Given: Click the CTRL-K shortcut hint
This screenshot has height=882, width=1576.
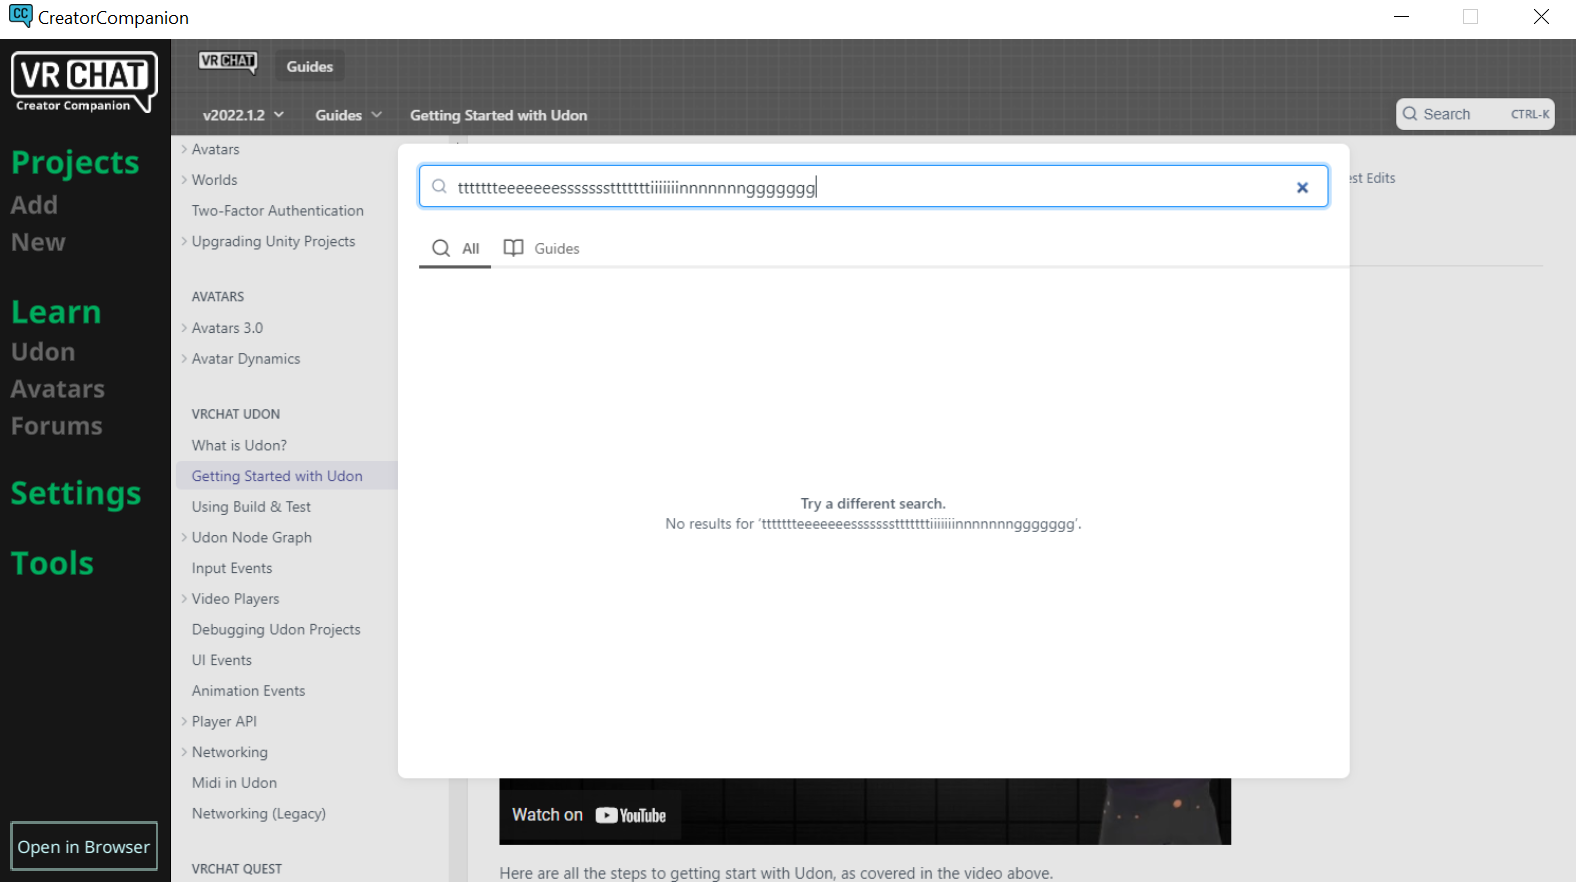Looking at the screenshot, I should coord(1530,114).
